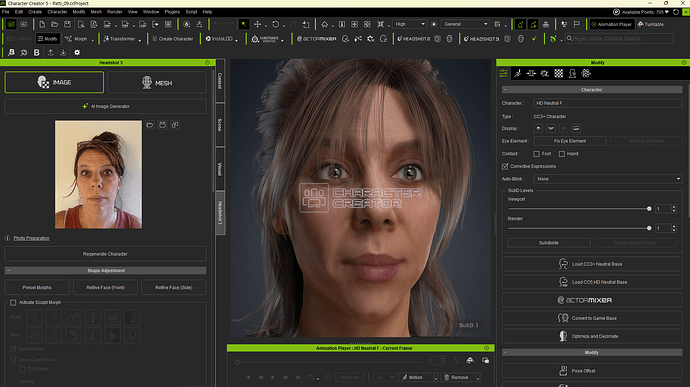Click the green sparkle AI icon after Headshot 3
This screenshot has height=387, width=690.
(x=534, y=39)
